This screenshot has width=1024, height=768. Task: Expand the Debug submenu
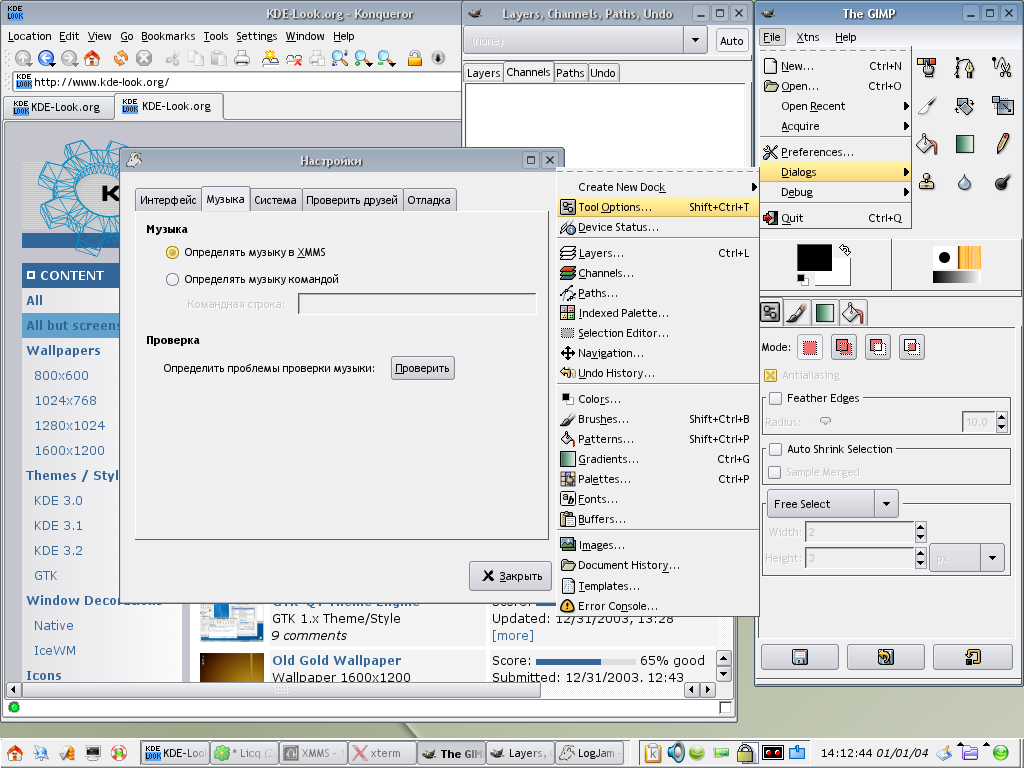coord(836,192)
